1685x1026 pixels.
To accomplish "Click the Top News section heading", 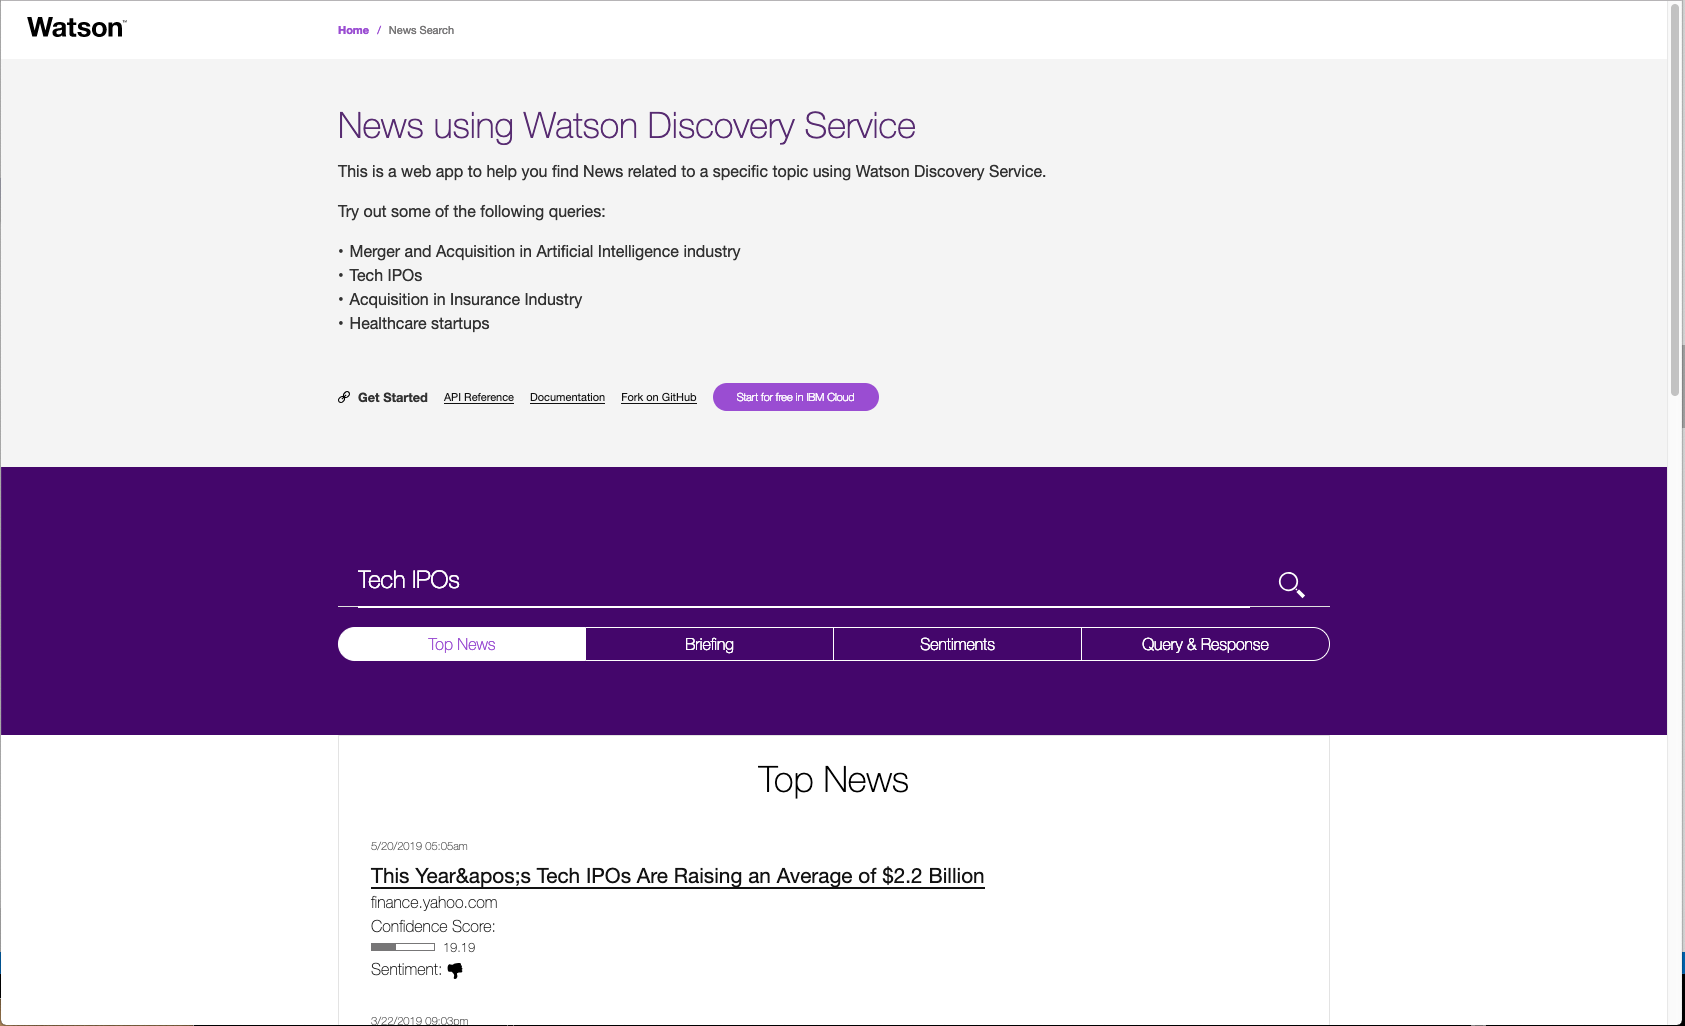I will 833,780.
